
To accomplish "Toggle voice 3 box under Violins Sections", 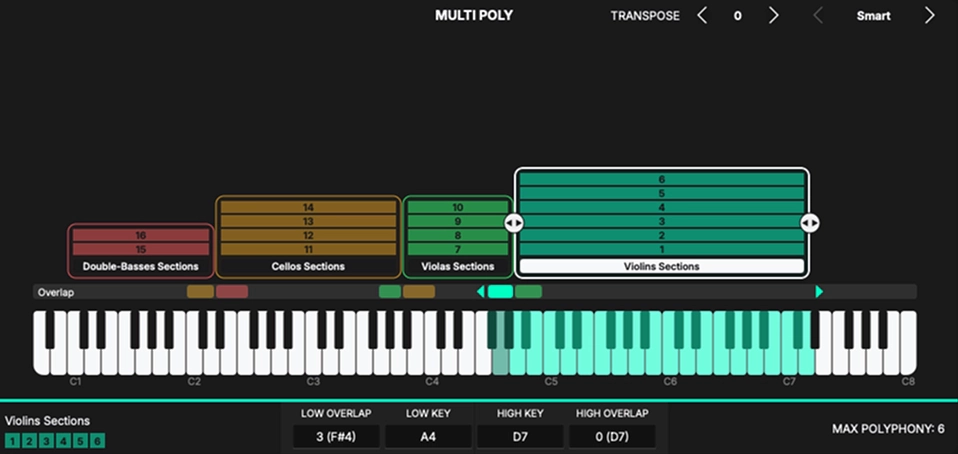I will pos(46,441).
